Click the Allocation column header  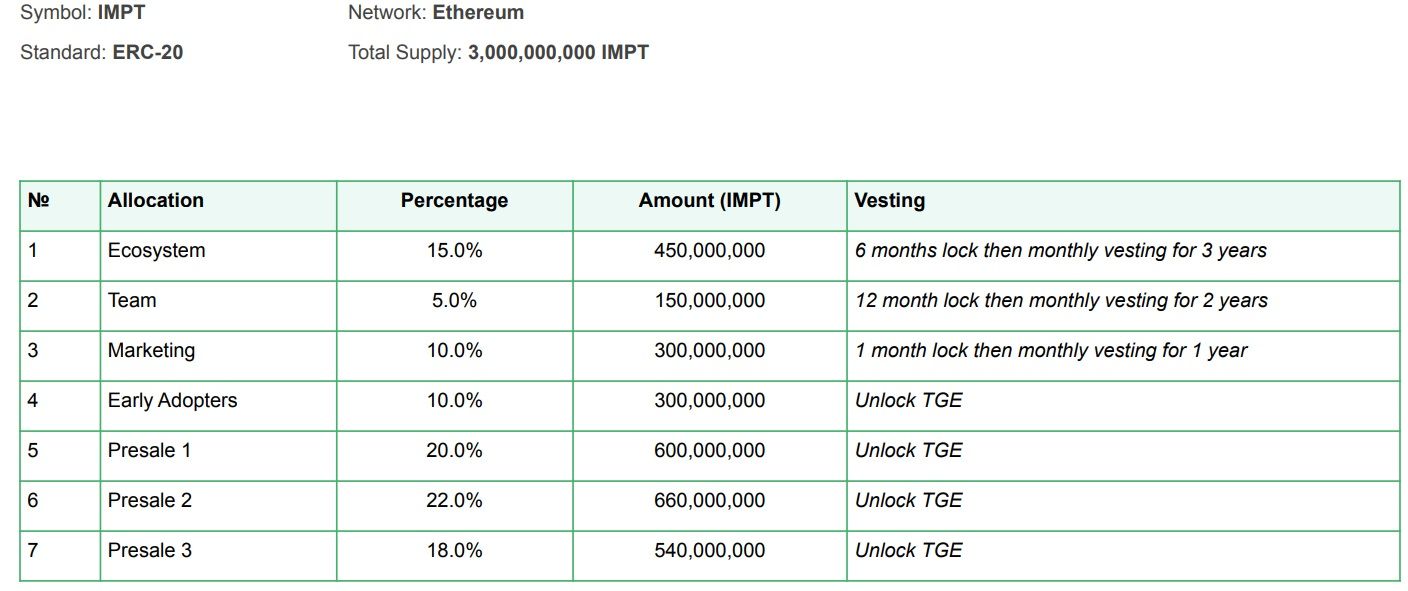(x=156, y=200)
